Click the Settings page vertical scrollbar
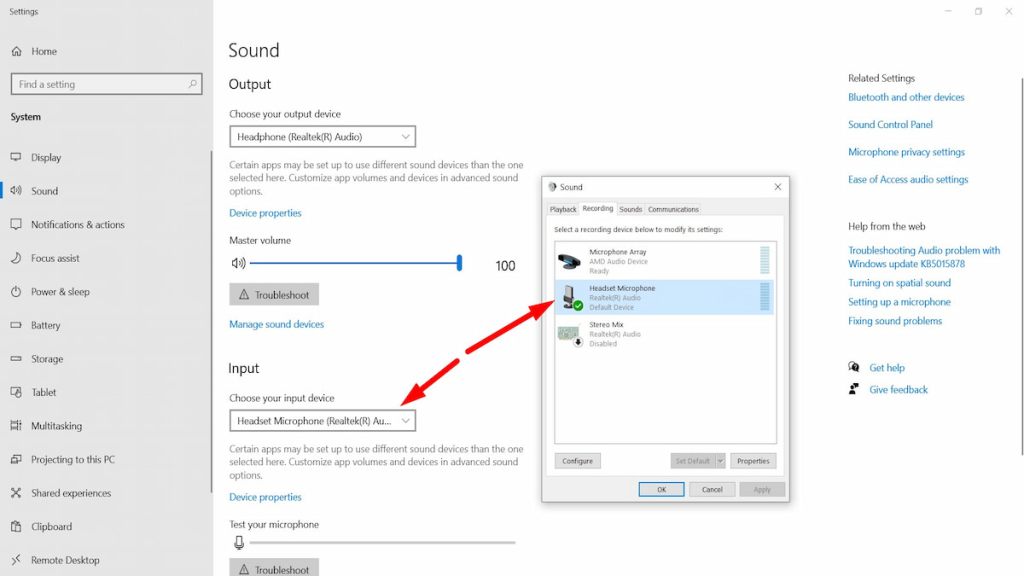This screenshot has height=576, width=1024. pyautogui.click(x=1021, y=266)
